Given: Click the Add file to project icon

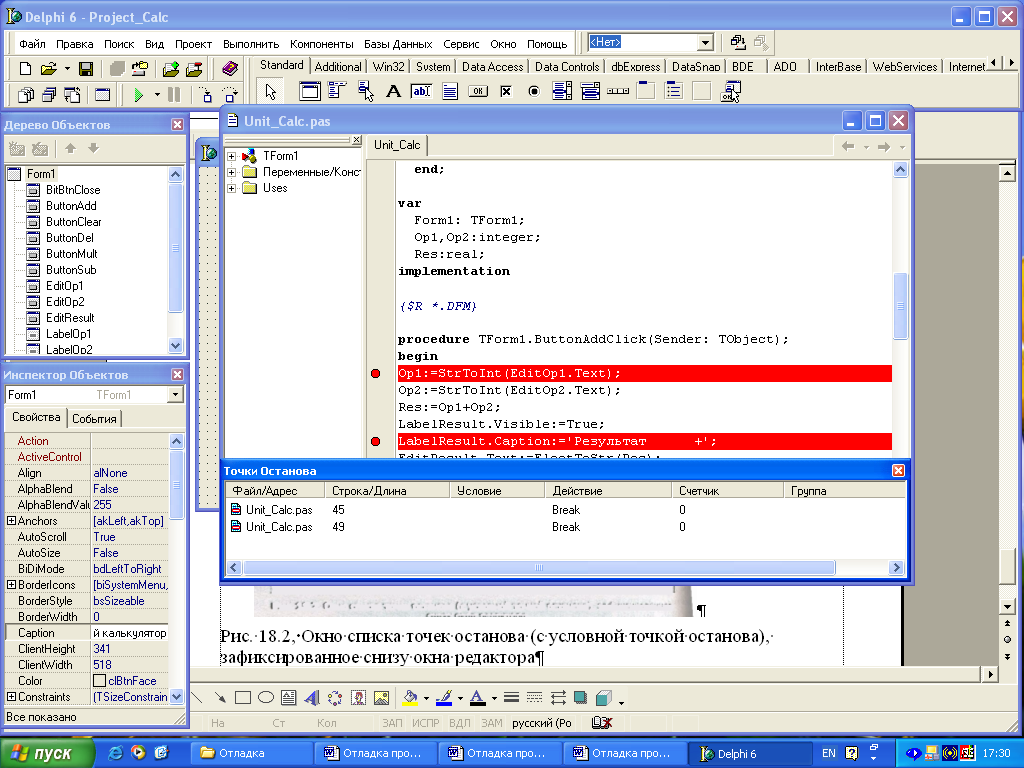Looking at the screenshot, I should tap(170, 69).
